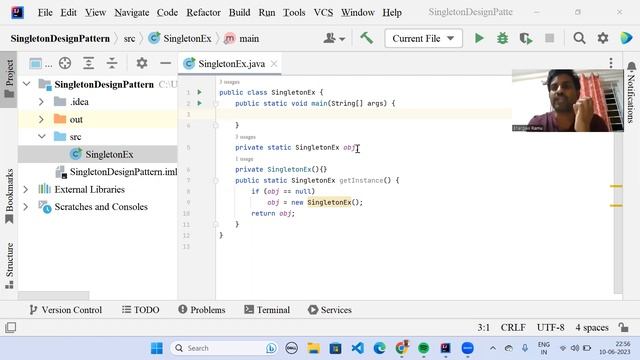
Task: Open IDE settings gear in top toolbar
Action: pos(603,38)
